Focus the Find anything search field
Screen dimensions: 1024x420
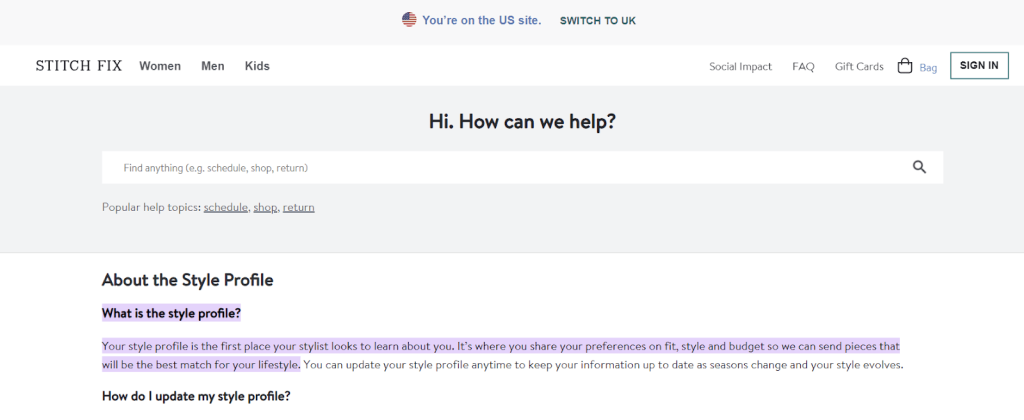point(500,168)
